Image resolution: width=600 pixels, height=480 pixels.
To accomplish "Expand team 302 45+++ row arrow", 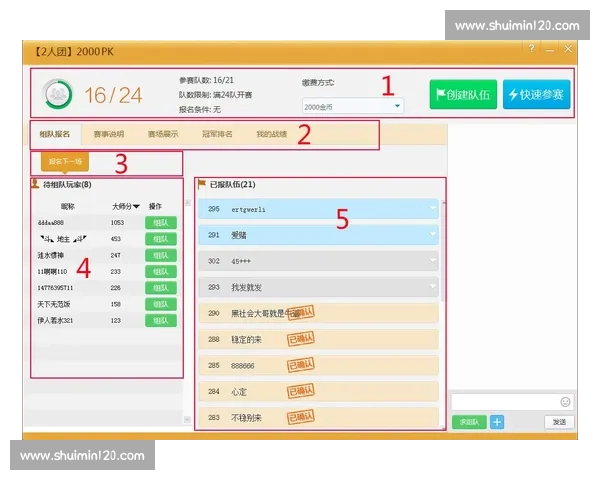I will 432,261.
